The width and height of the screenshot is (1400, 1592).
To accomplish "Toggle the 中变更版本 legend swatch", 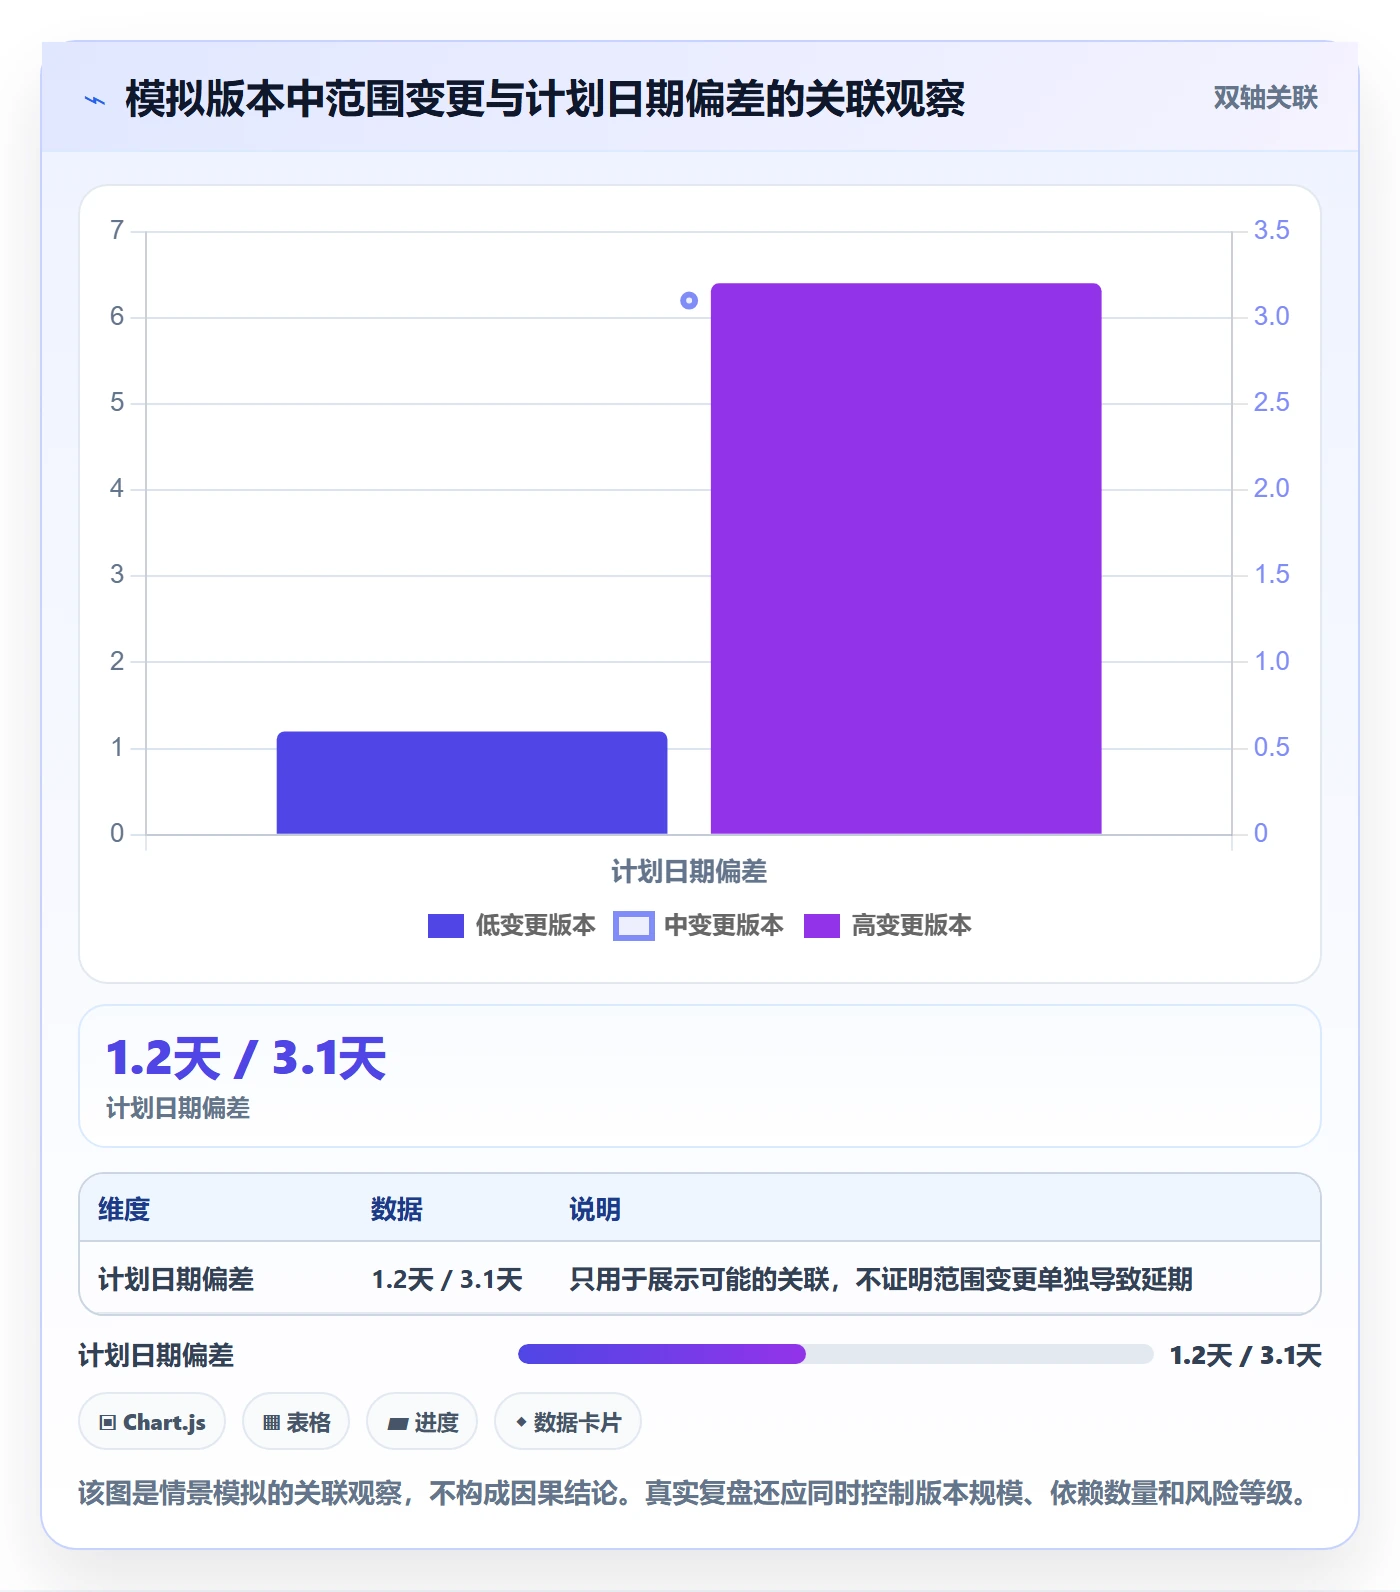I will [x=634, y=926].
